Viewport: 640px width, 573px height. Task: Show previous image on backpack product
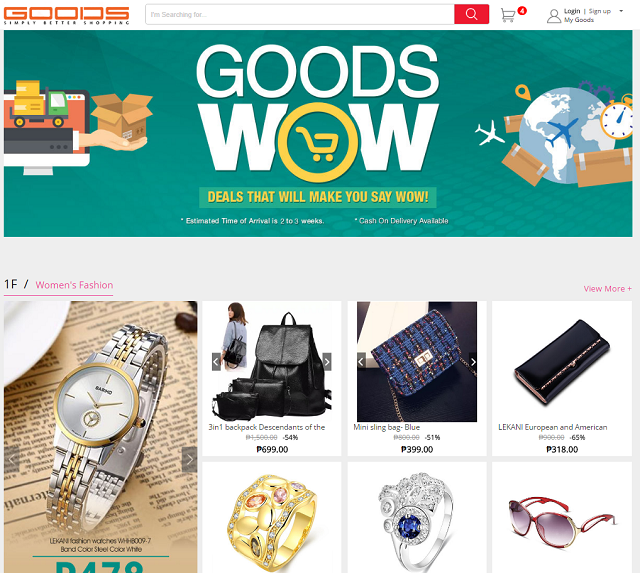click(216, 362)
